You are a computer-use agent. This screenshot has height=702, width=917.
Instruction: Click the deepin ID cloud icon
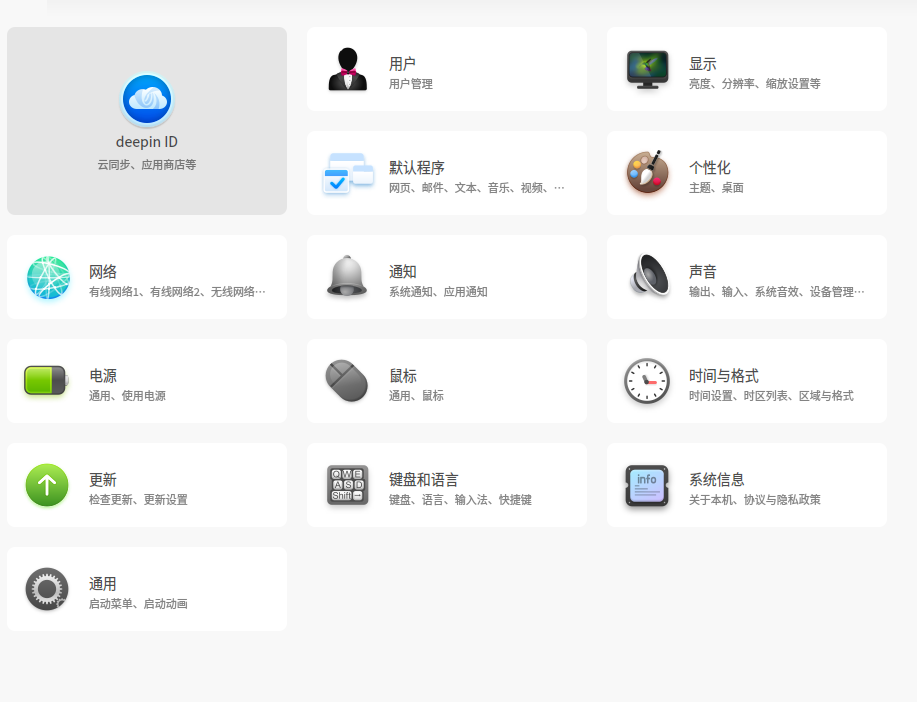tap(147, 100)
